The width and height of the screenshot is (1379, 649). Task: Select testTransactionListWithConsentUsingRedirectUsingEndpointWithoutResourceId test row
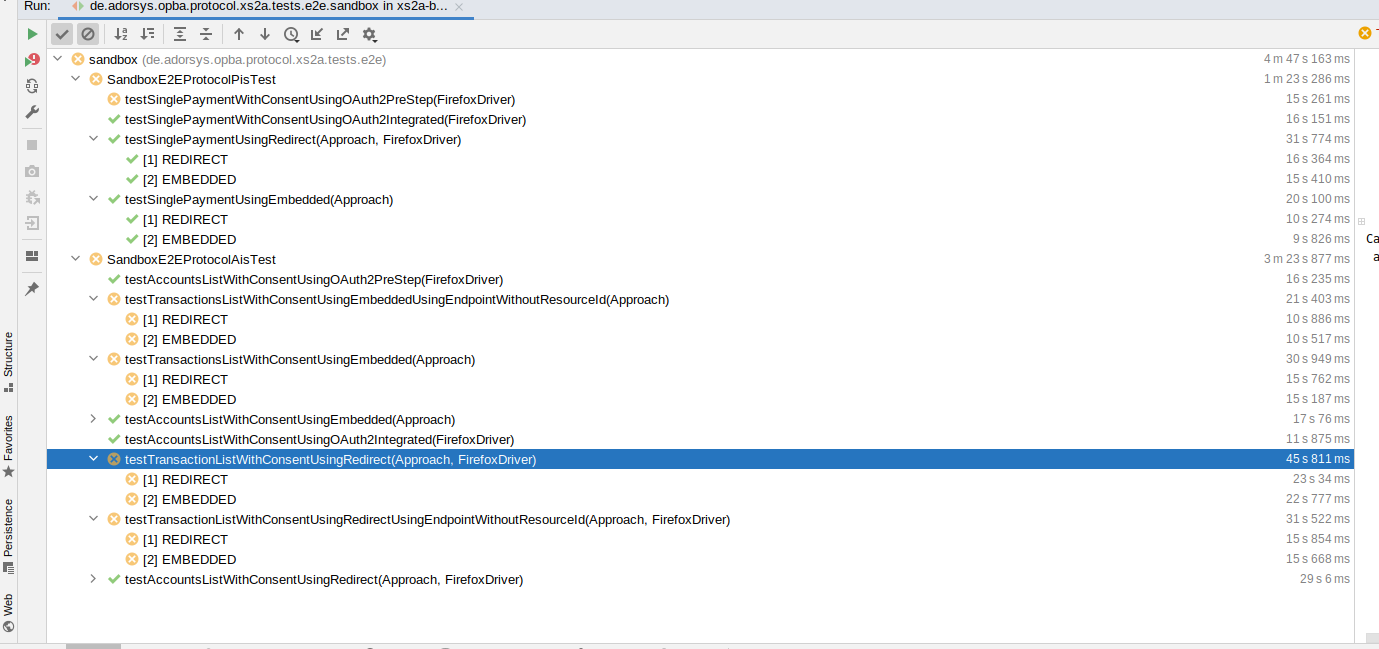pyautogui.click(x=699, y=520)
